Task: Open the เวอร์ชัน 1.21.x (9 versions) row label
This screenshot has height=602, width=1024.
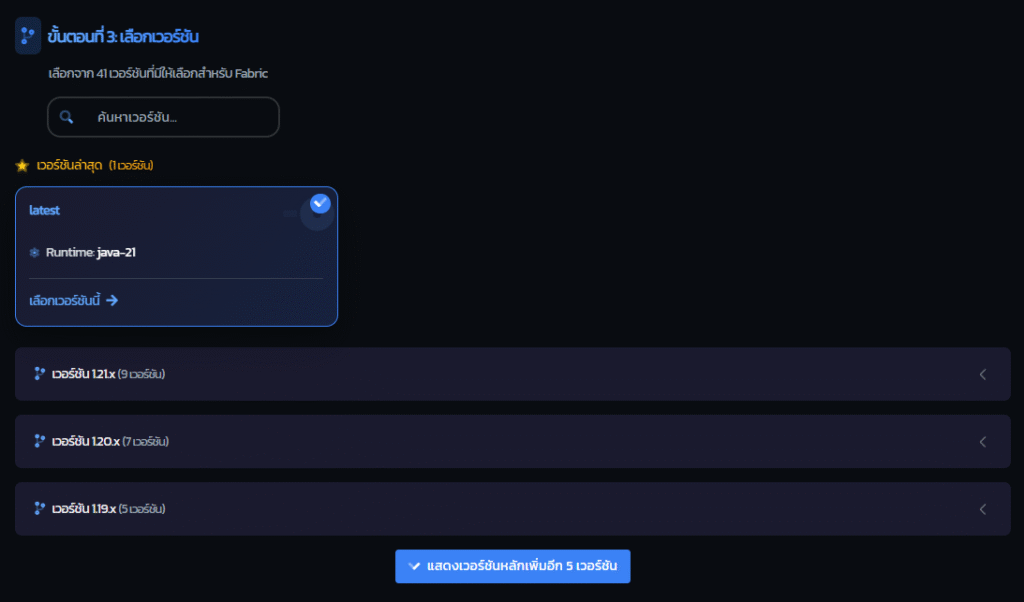Action: 108,374
